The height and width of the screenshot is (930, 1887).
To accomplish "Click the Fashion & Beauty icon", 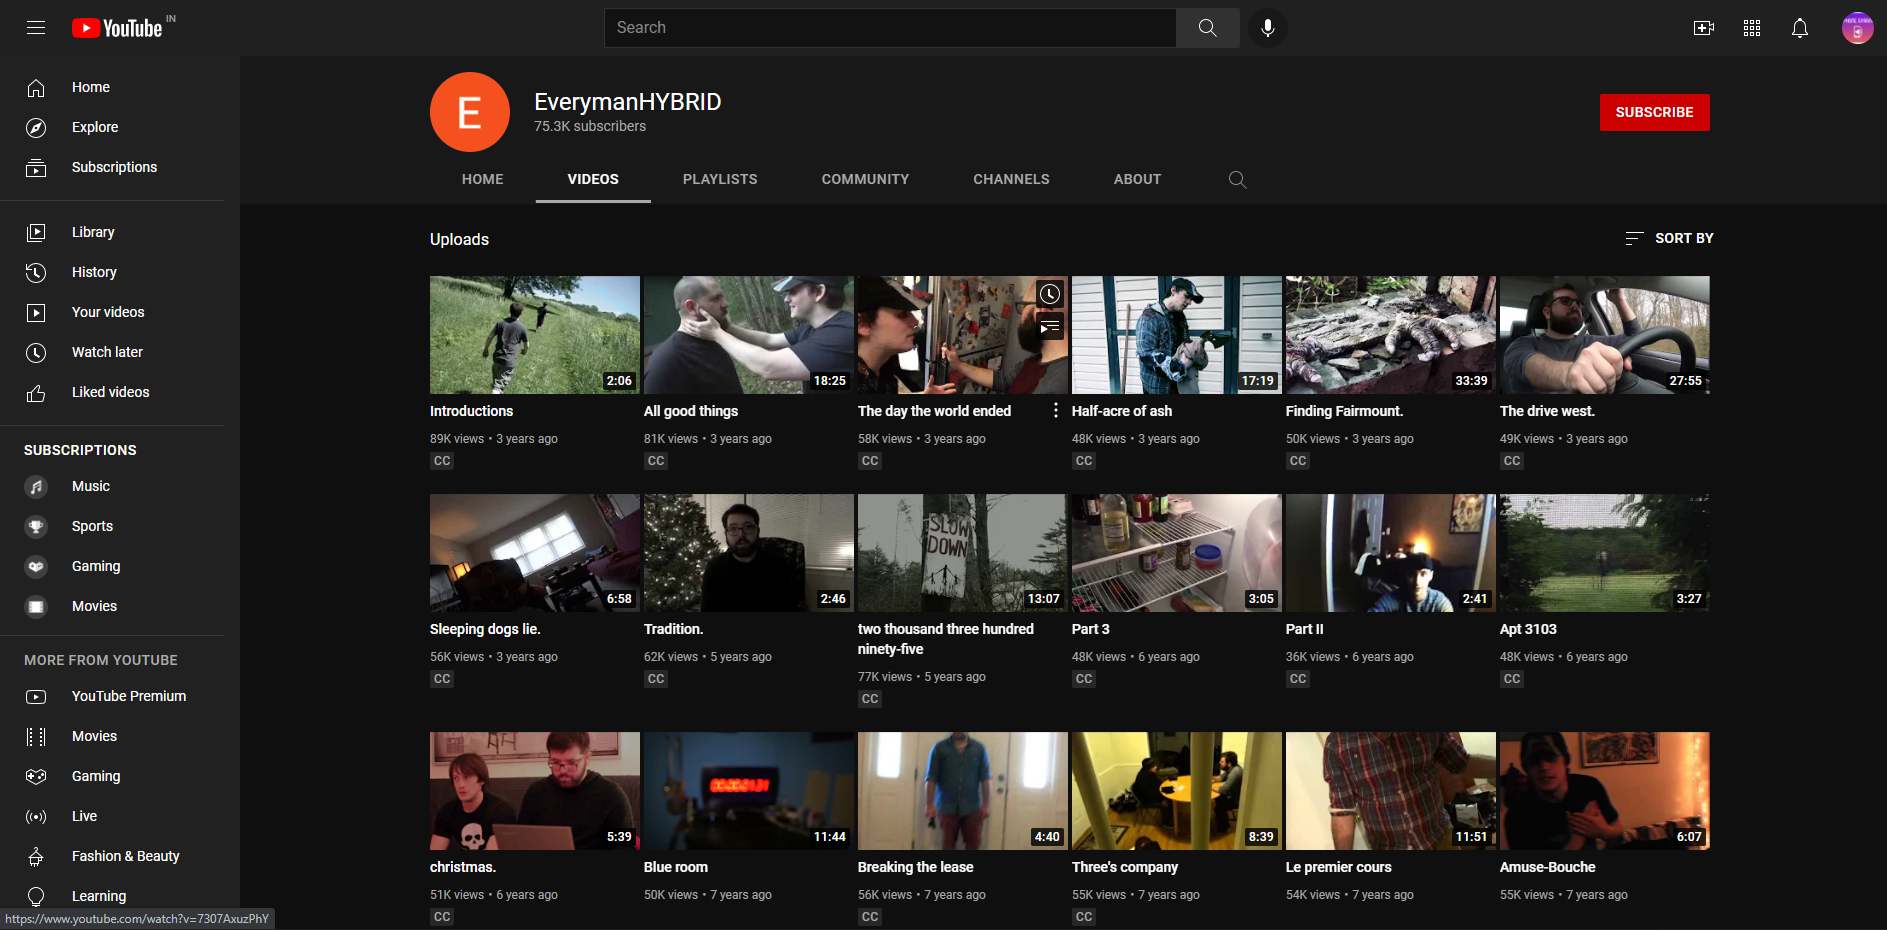I will 36,857.
